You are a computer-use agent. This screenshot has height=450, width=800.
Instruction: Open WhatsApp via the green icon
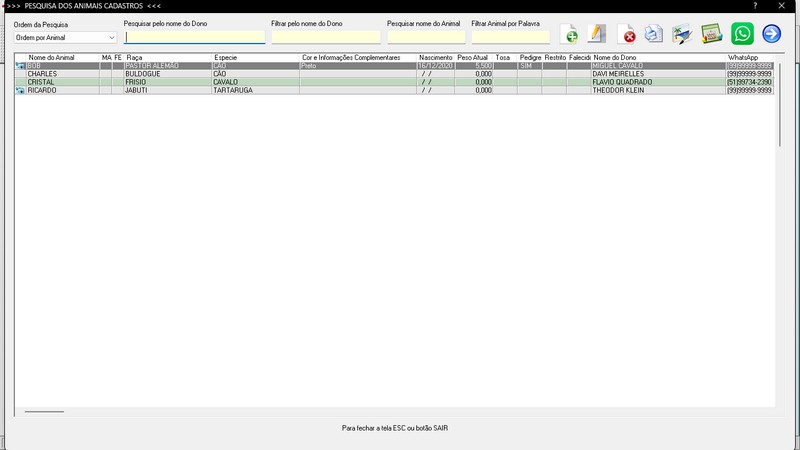(742, 34)
